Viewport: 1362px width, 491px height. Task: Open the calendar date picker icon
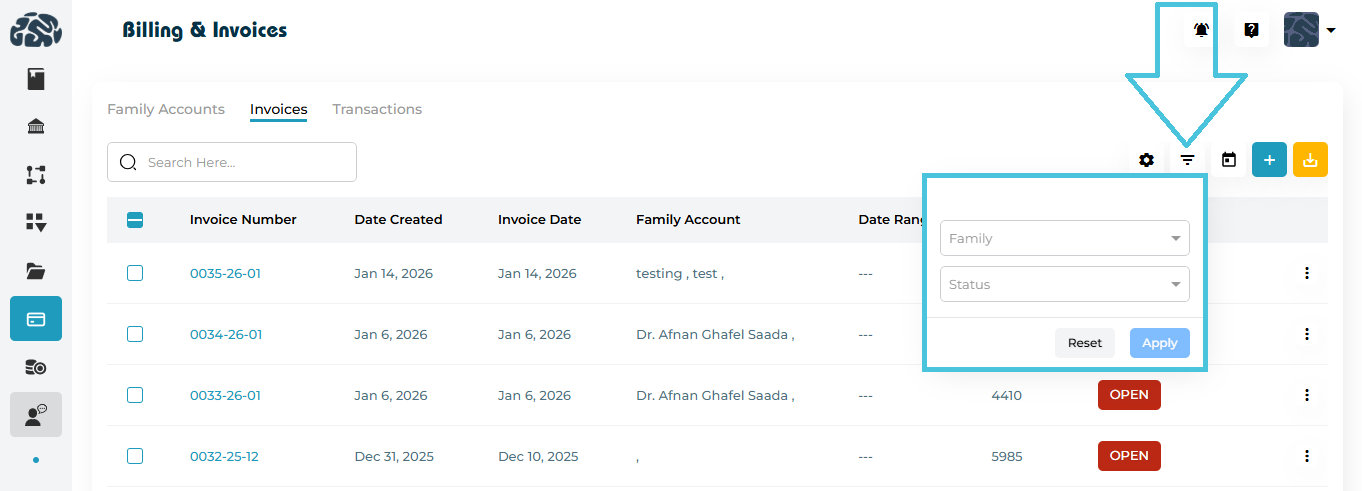1229,160
